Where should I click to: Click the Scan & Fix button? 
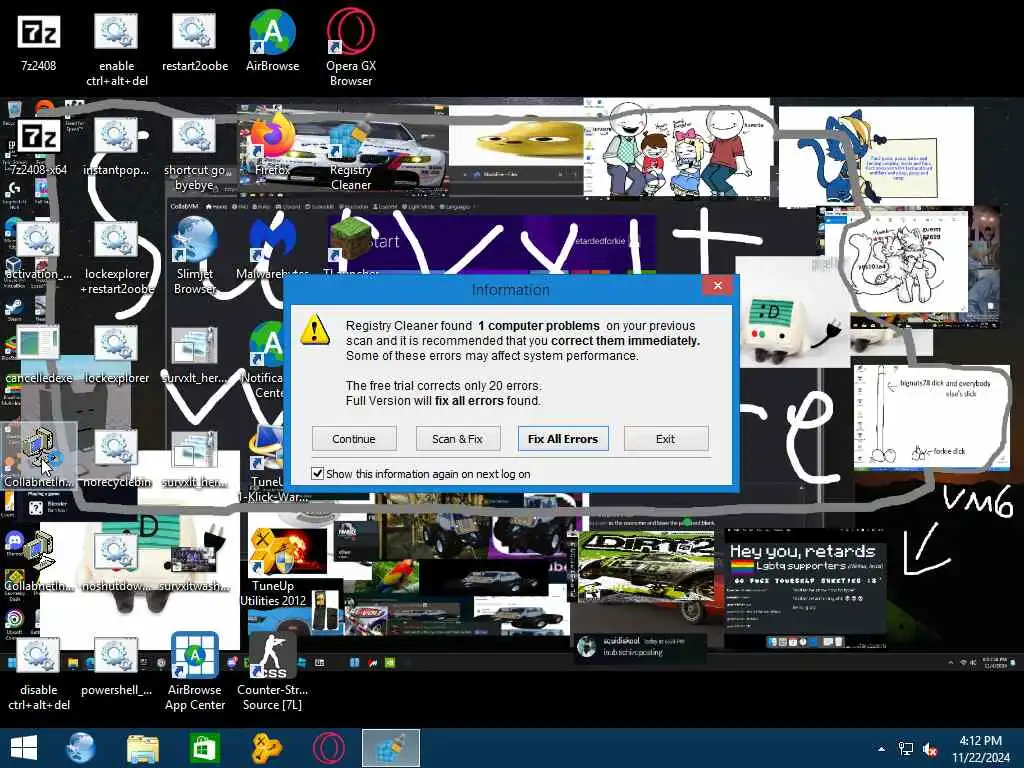(x=458, y=439)
